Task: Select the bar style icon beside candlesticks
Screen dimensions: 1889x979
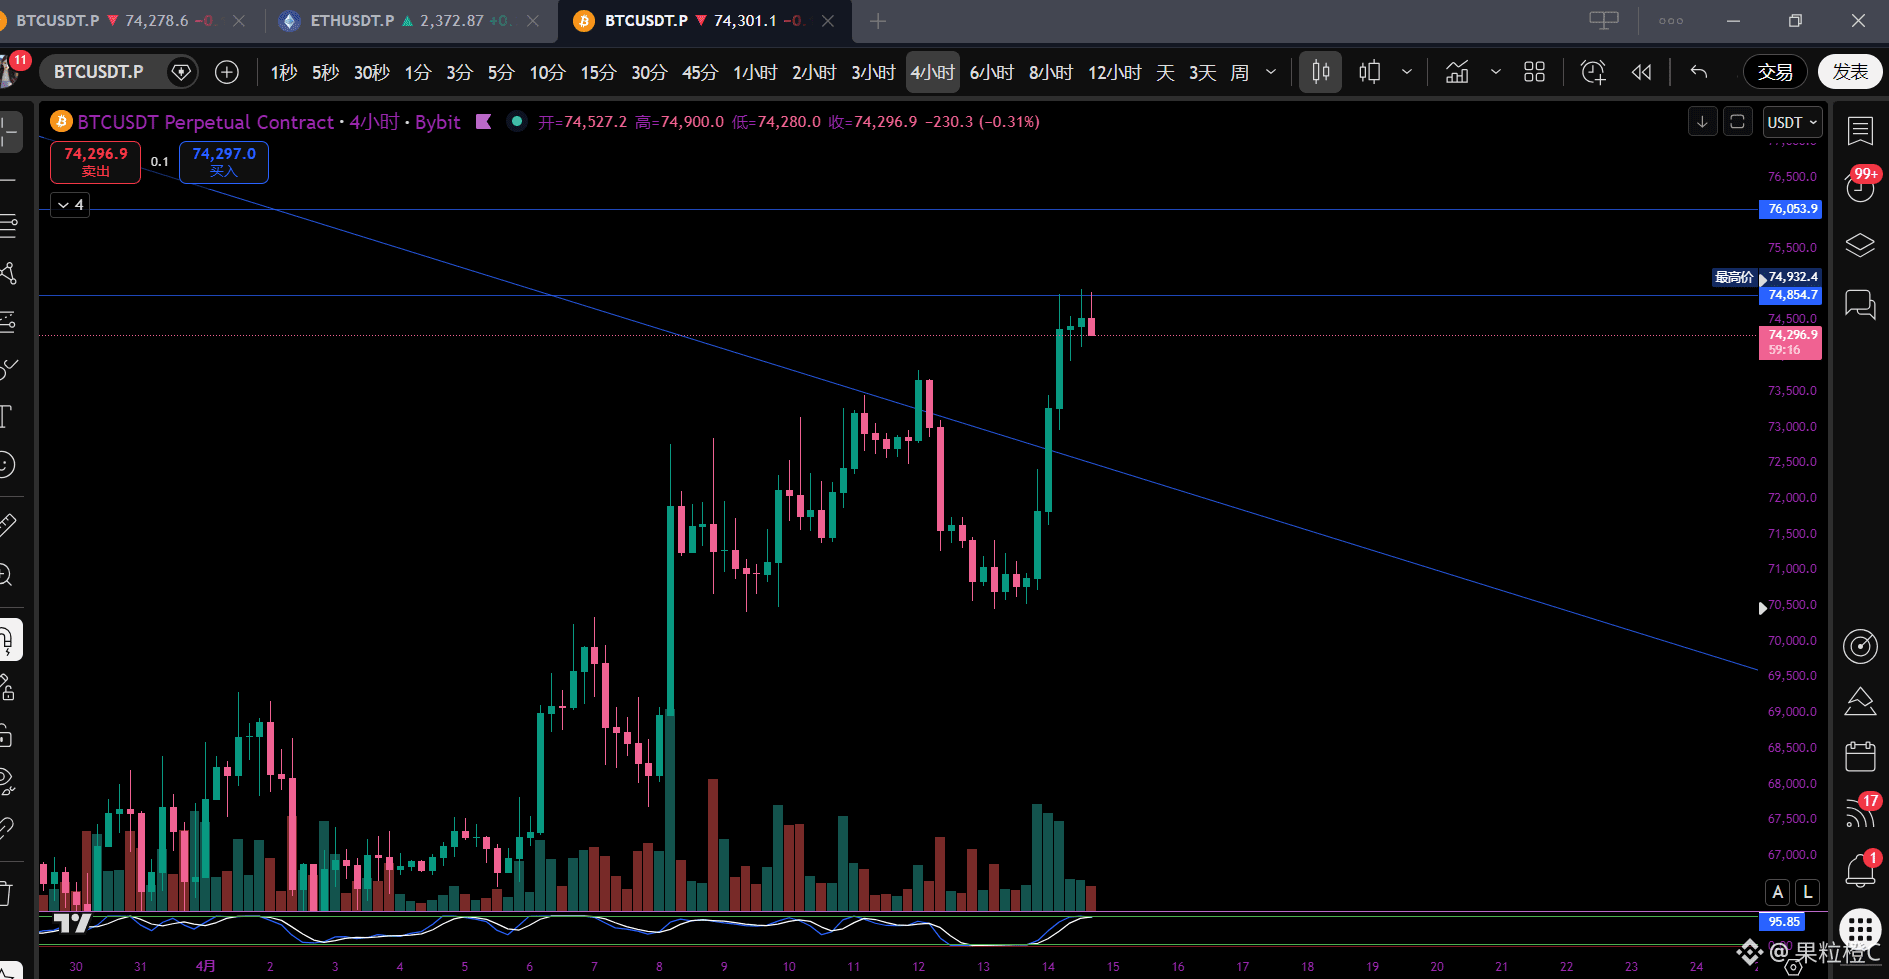Action: tap(1370, 72)
